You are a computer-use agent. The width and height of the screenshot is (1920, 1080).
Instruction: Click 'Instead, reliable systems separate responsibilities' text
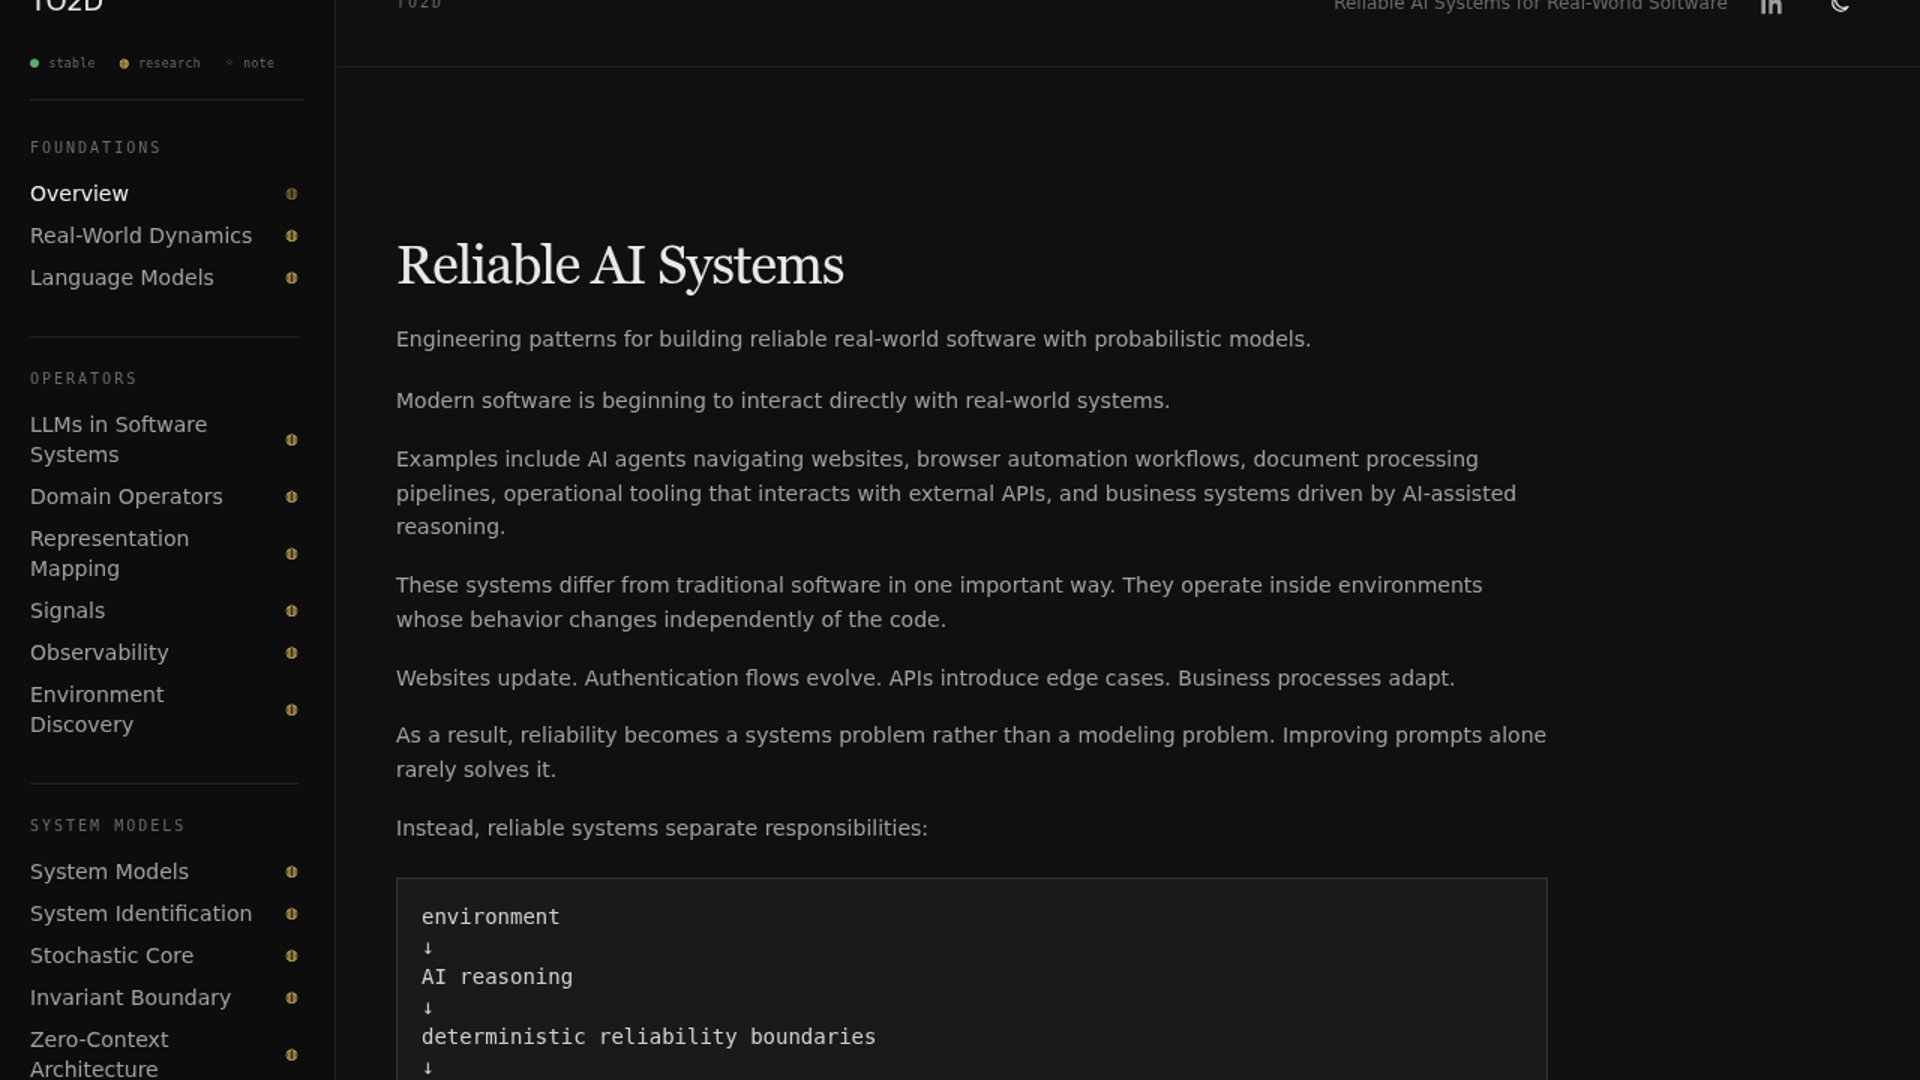pos(662,829)
